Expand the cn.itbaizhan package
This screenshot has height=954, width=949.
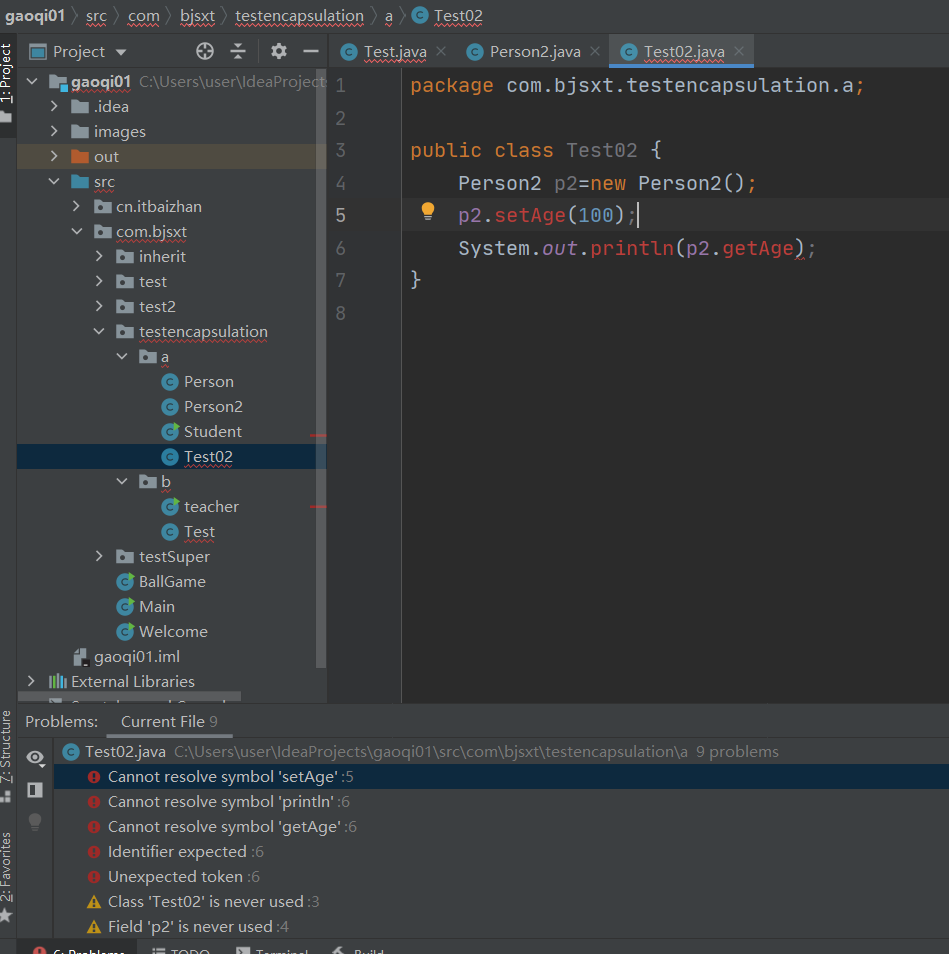click(x=77, y=206)
